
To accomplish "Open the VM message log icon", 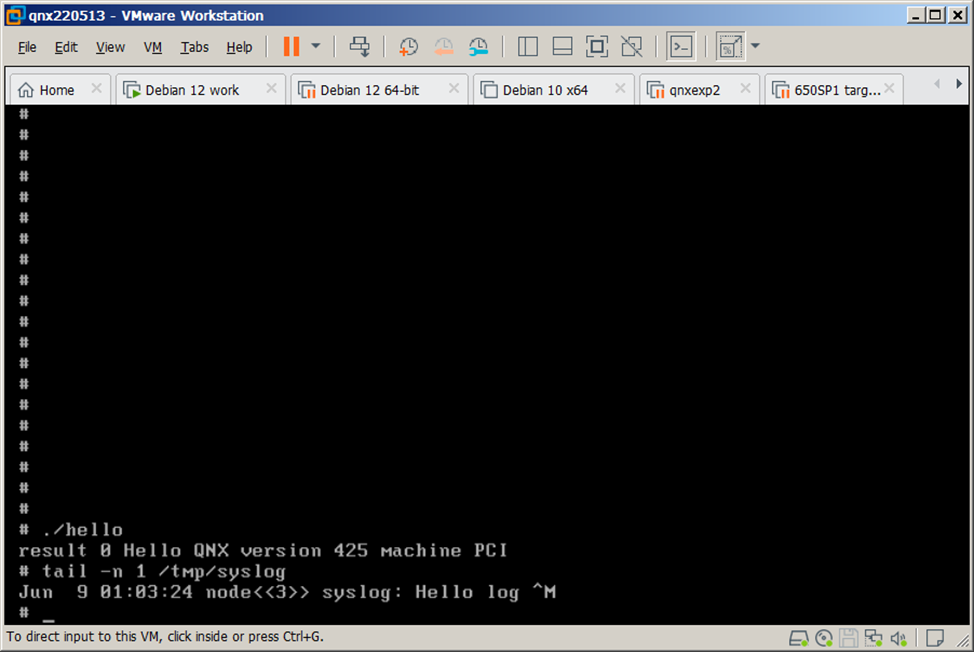I will [936, 638].
